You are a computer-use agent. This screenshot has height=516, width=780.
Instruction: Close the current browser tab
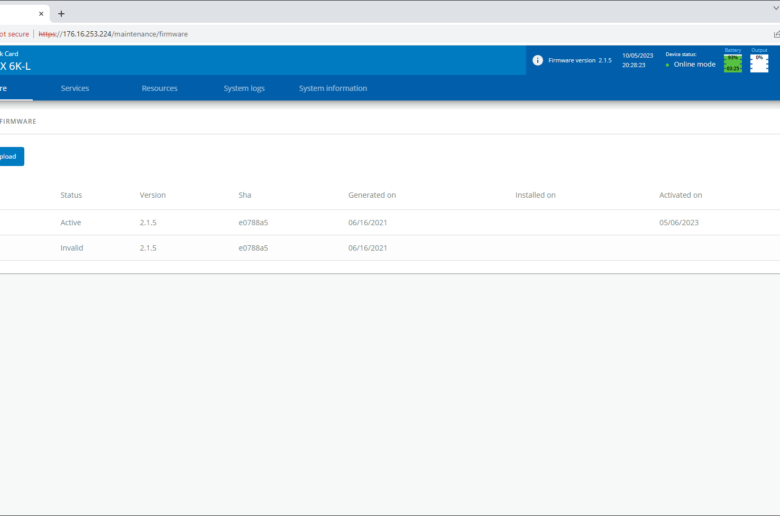[x=41, y=14]
